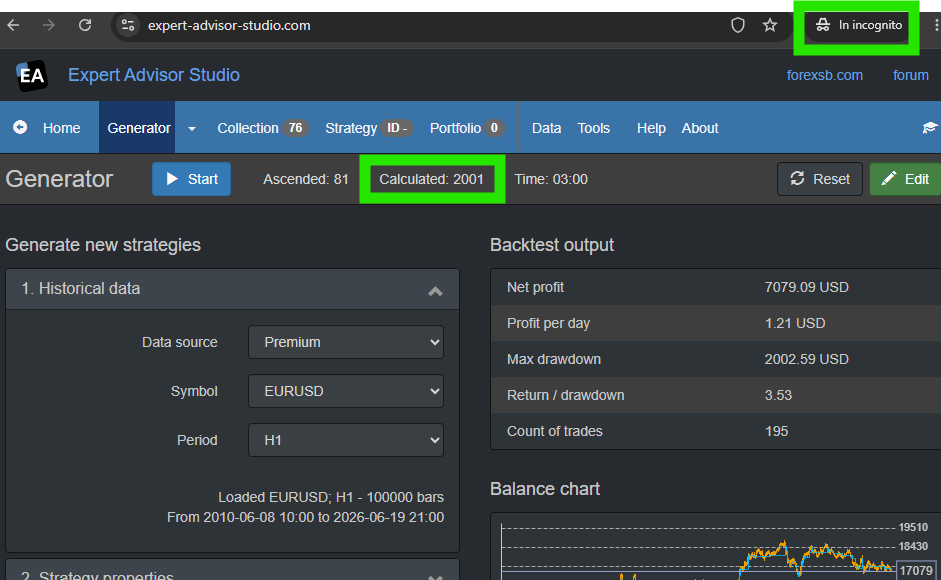Open the Collection tab
The image size is (941, 580).
tap(262, 128)
